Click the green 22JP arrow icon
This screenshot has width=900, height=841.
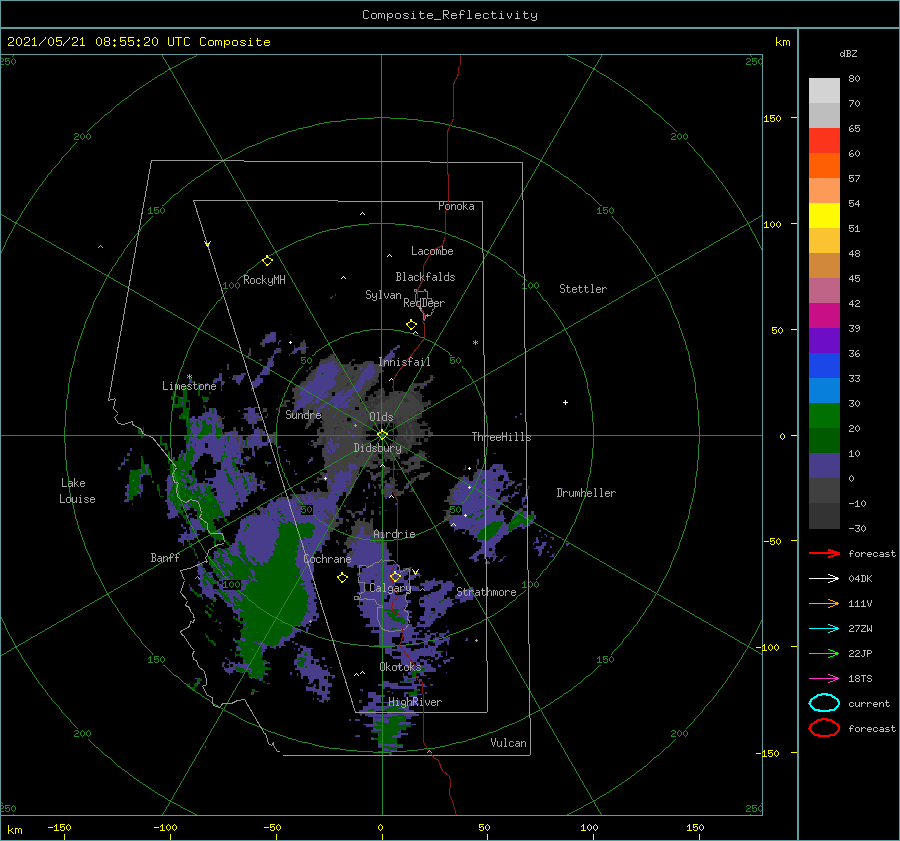point(824,653)
